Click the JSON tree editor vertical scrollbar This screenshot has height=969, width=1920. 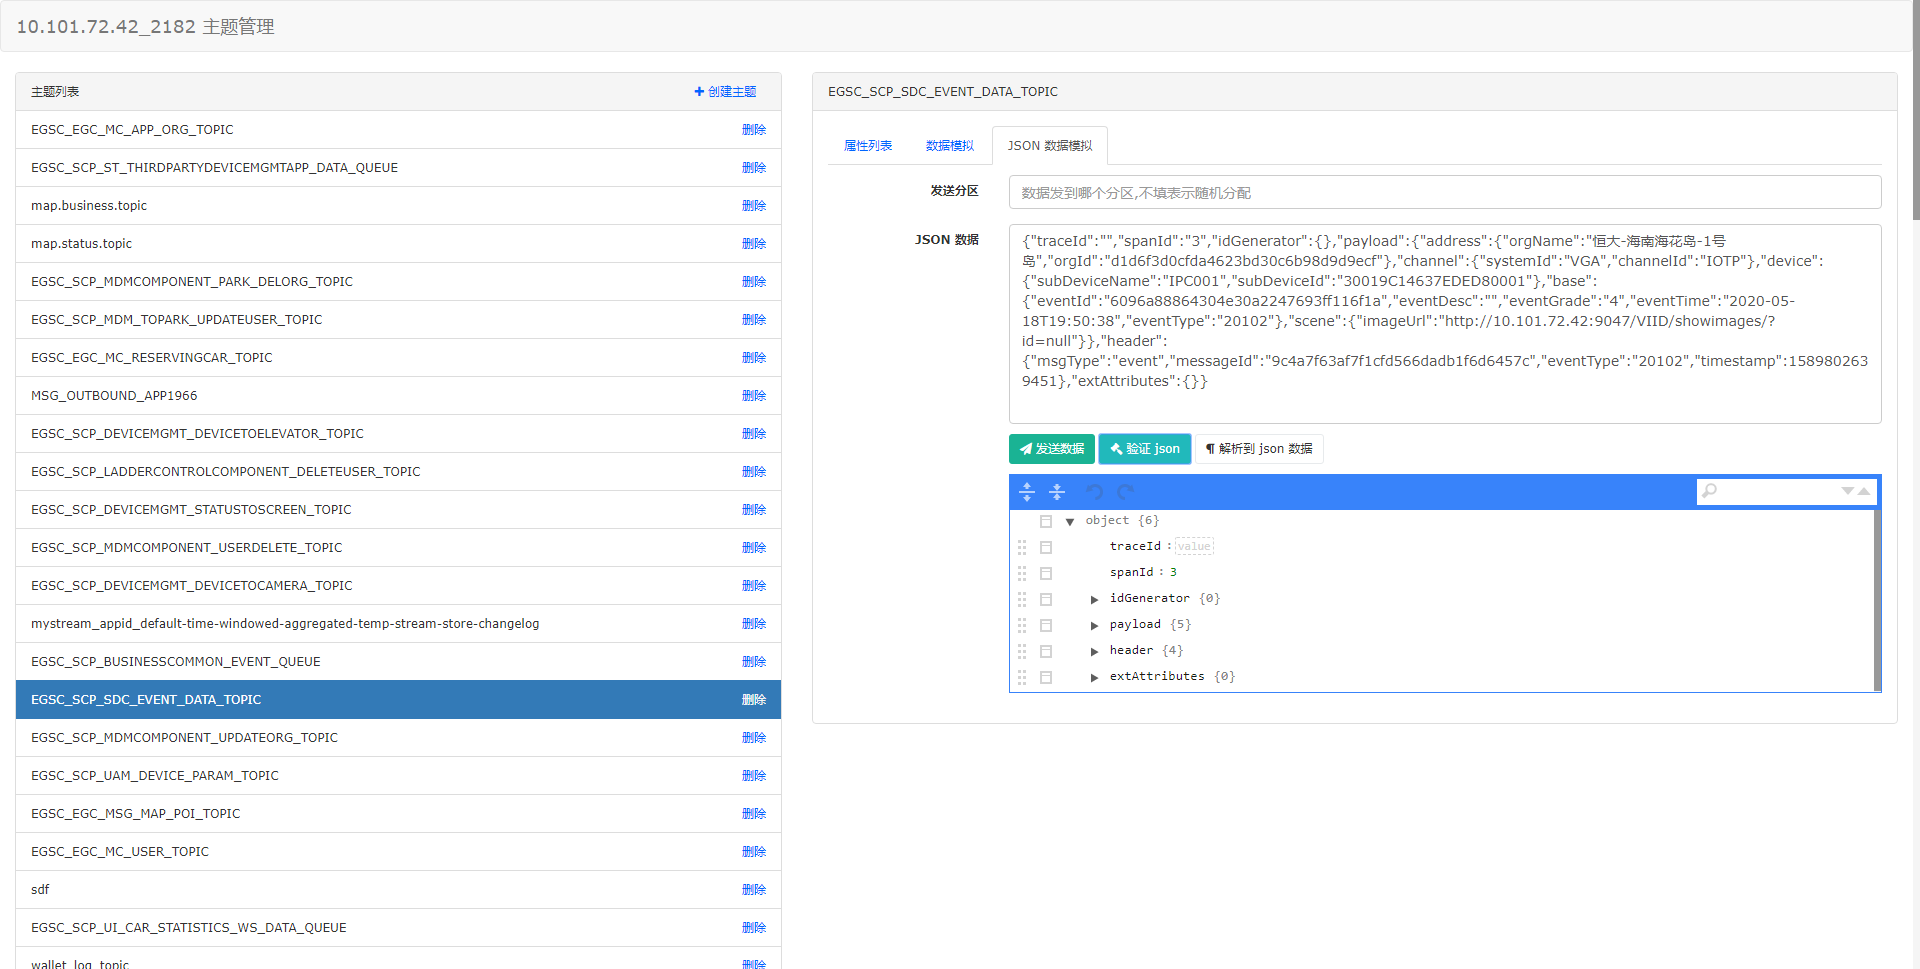point(1877,600)
